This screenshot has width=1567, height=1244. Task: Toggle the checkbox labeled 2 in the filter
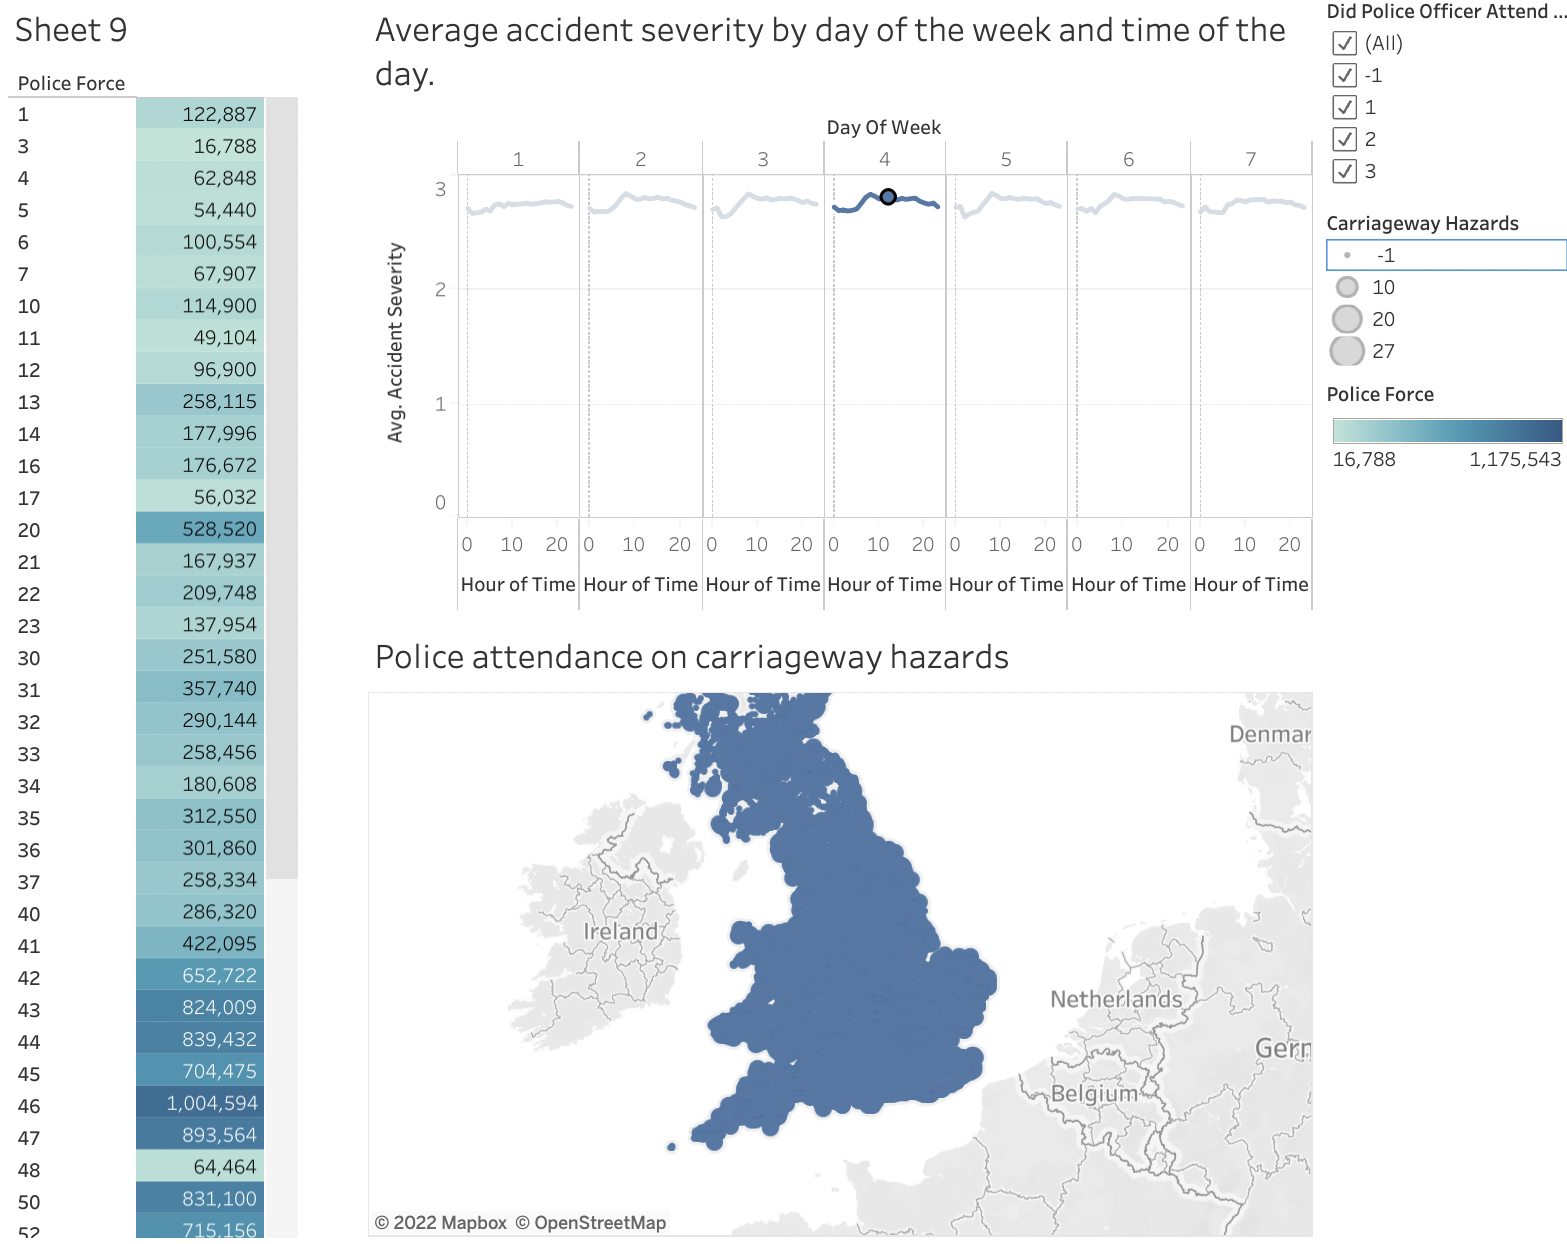1344,139
